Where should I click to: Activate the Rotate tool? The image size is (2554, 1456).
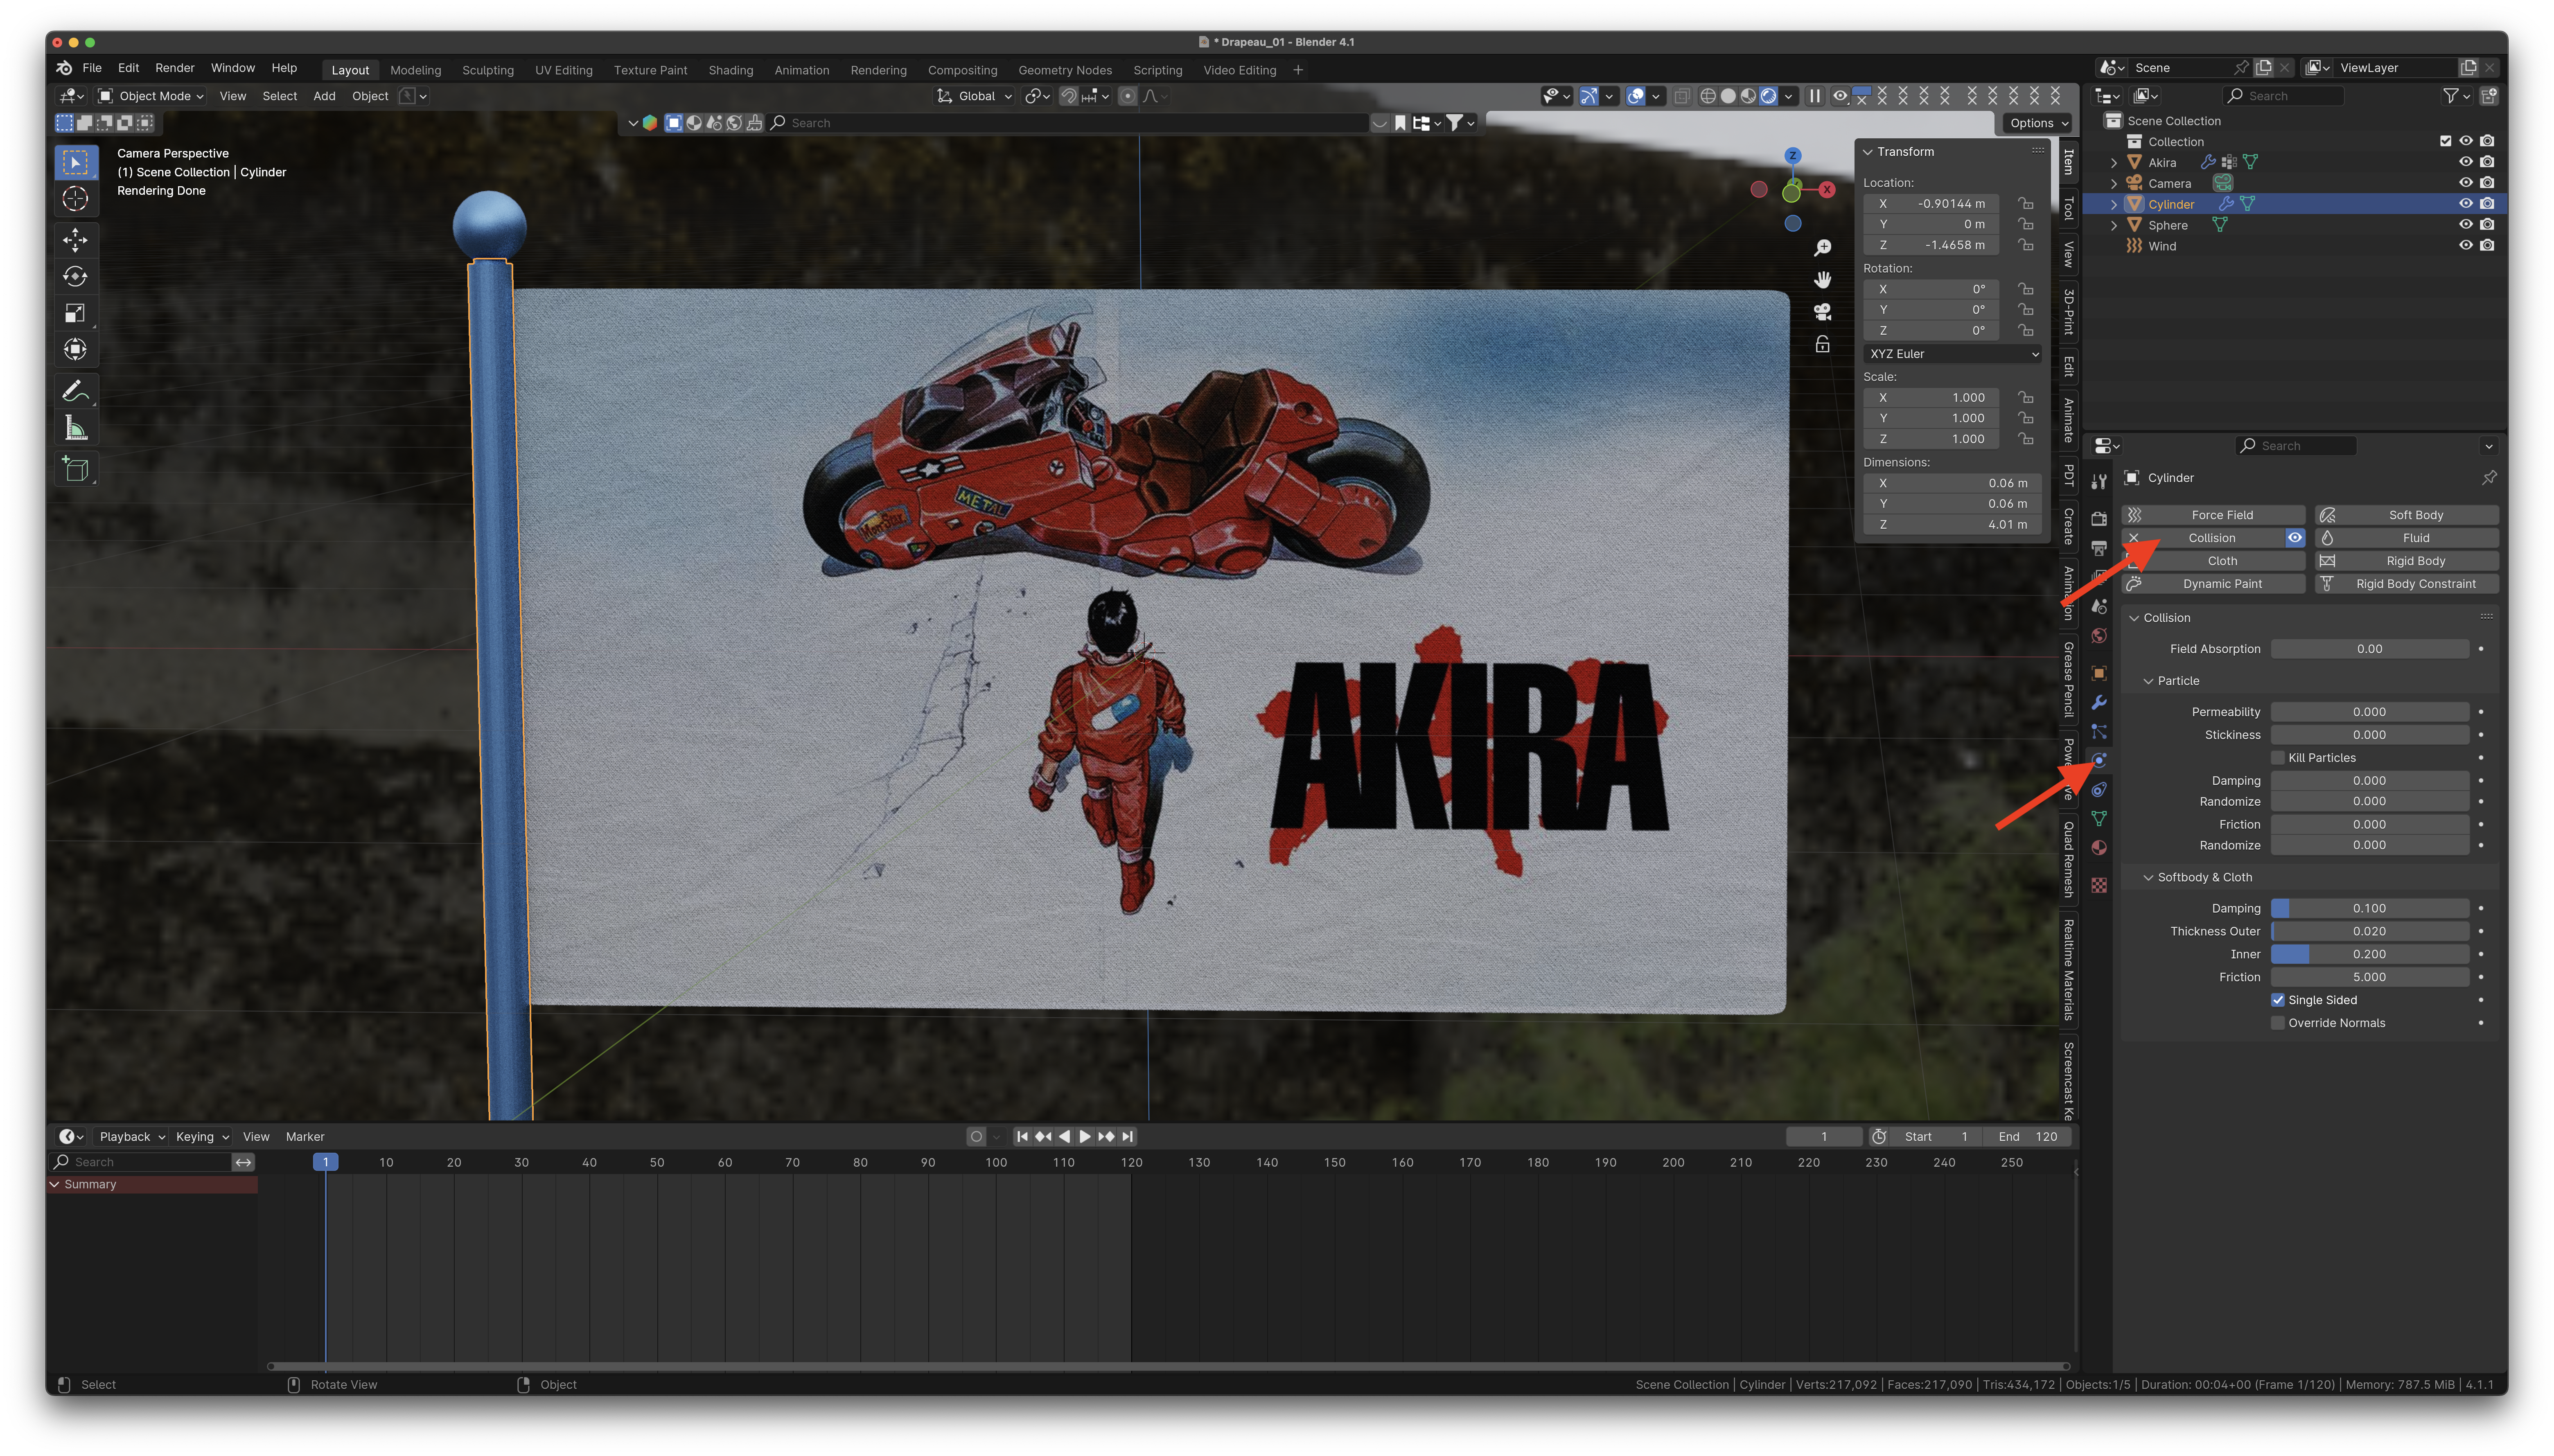(x=75, y=277)
